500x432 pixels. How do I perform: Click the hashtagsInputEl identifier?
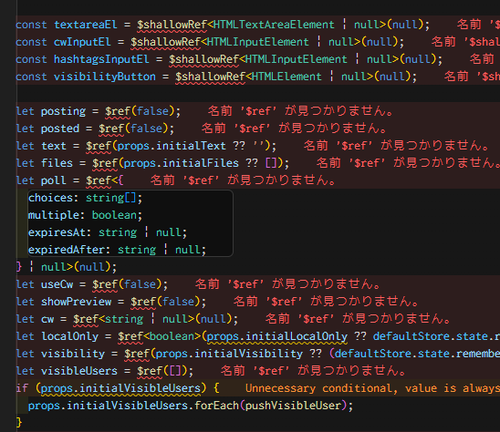pyautogui.click(x=101, y=59)
